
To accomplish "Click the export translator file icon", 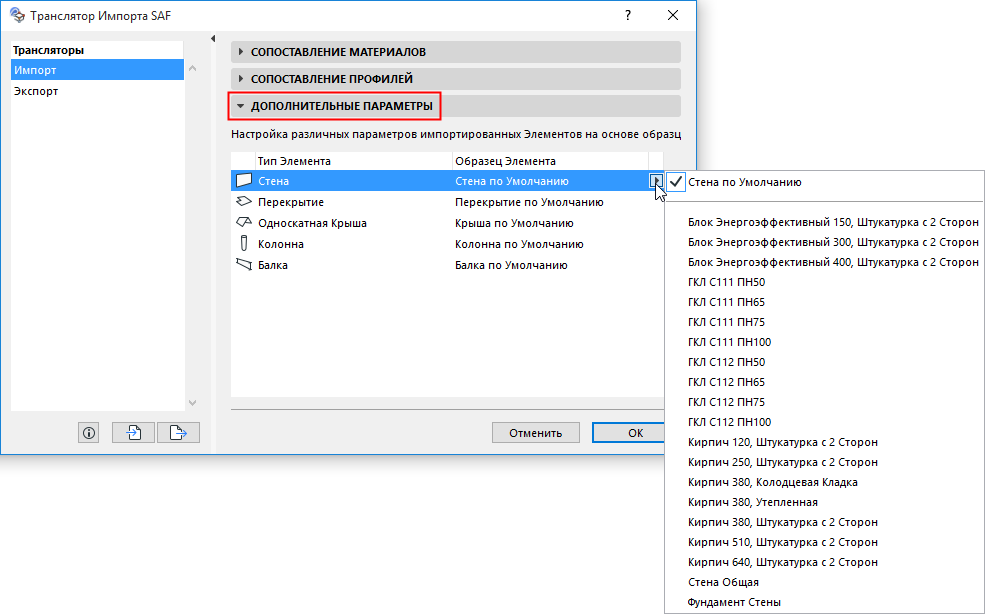I will [x=178, y=432].
